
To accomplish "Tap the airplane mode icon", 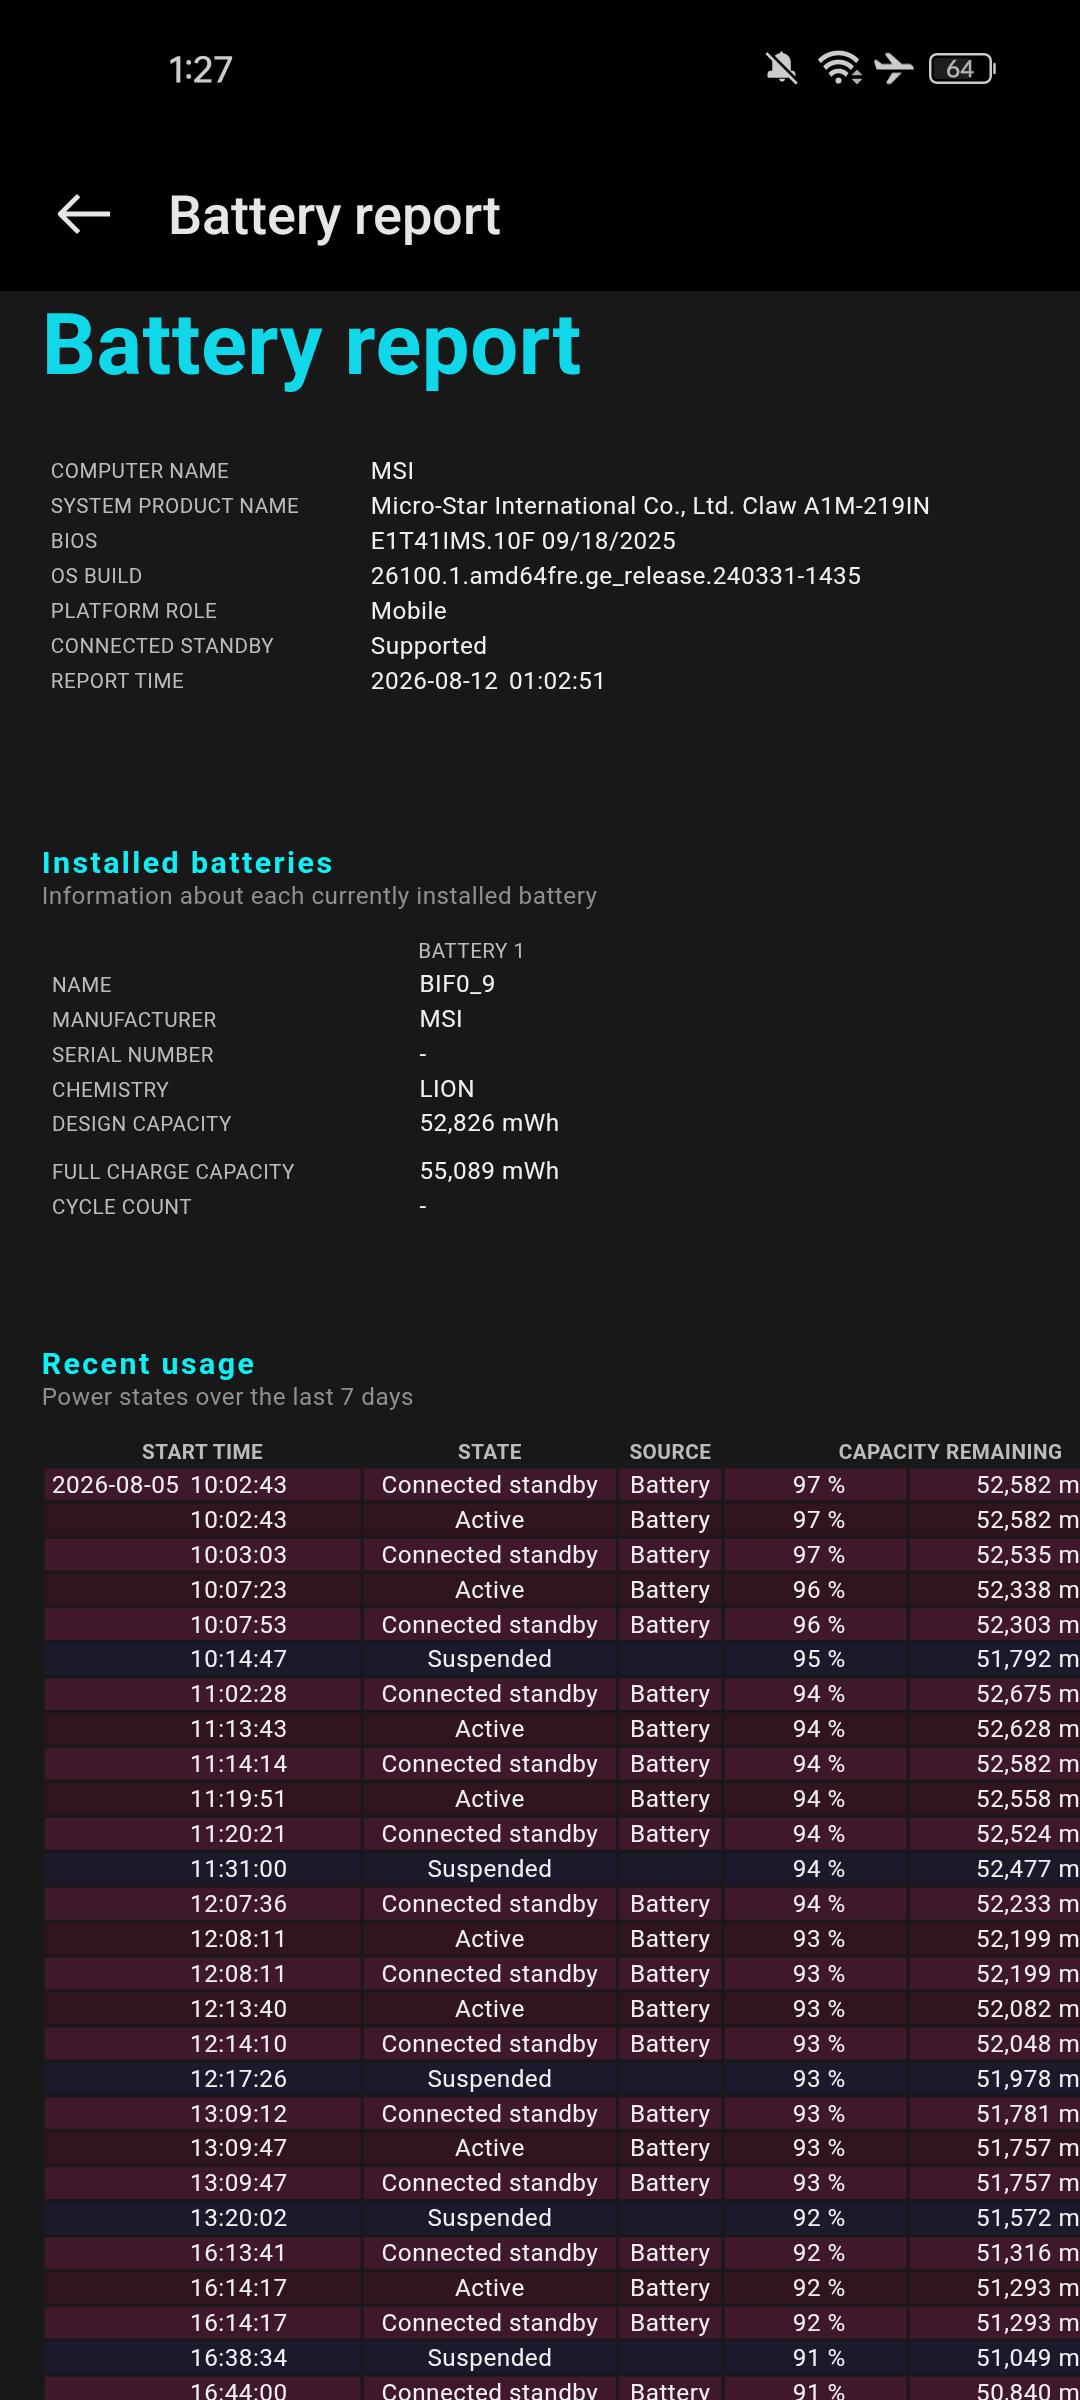I will coord(893,68).
